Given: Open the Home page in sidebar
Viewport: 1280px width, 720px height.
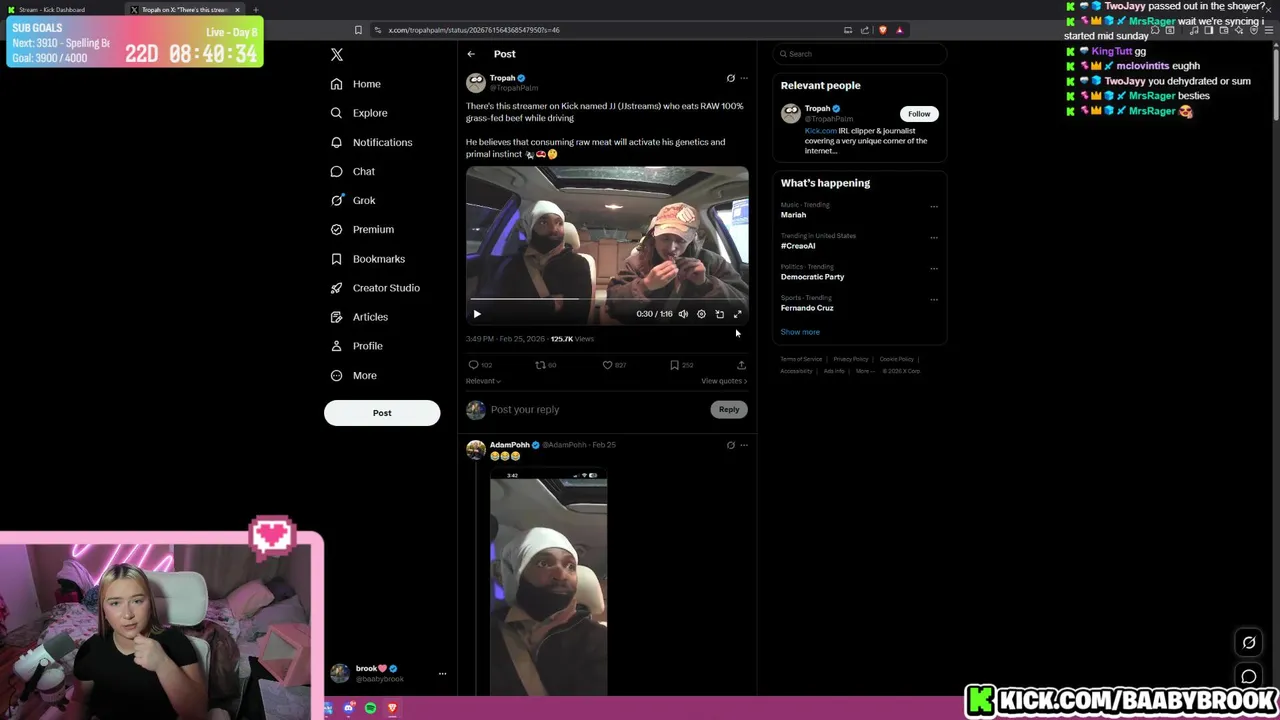Looking at the screenshot, I should tap(356, 84).
